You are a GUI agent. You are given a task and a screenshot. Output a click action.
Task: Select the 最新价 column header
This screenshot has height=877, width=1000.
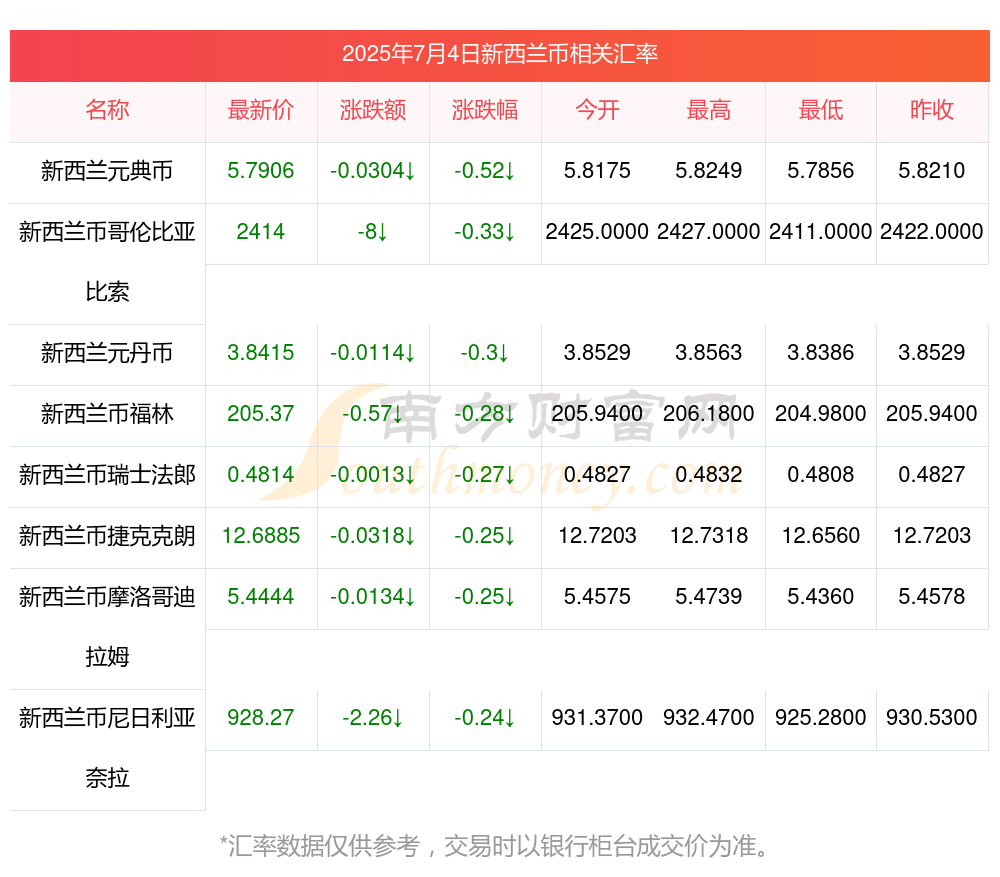pyautogui.click(x=261, y=110)
